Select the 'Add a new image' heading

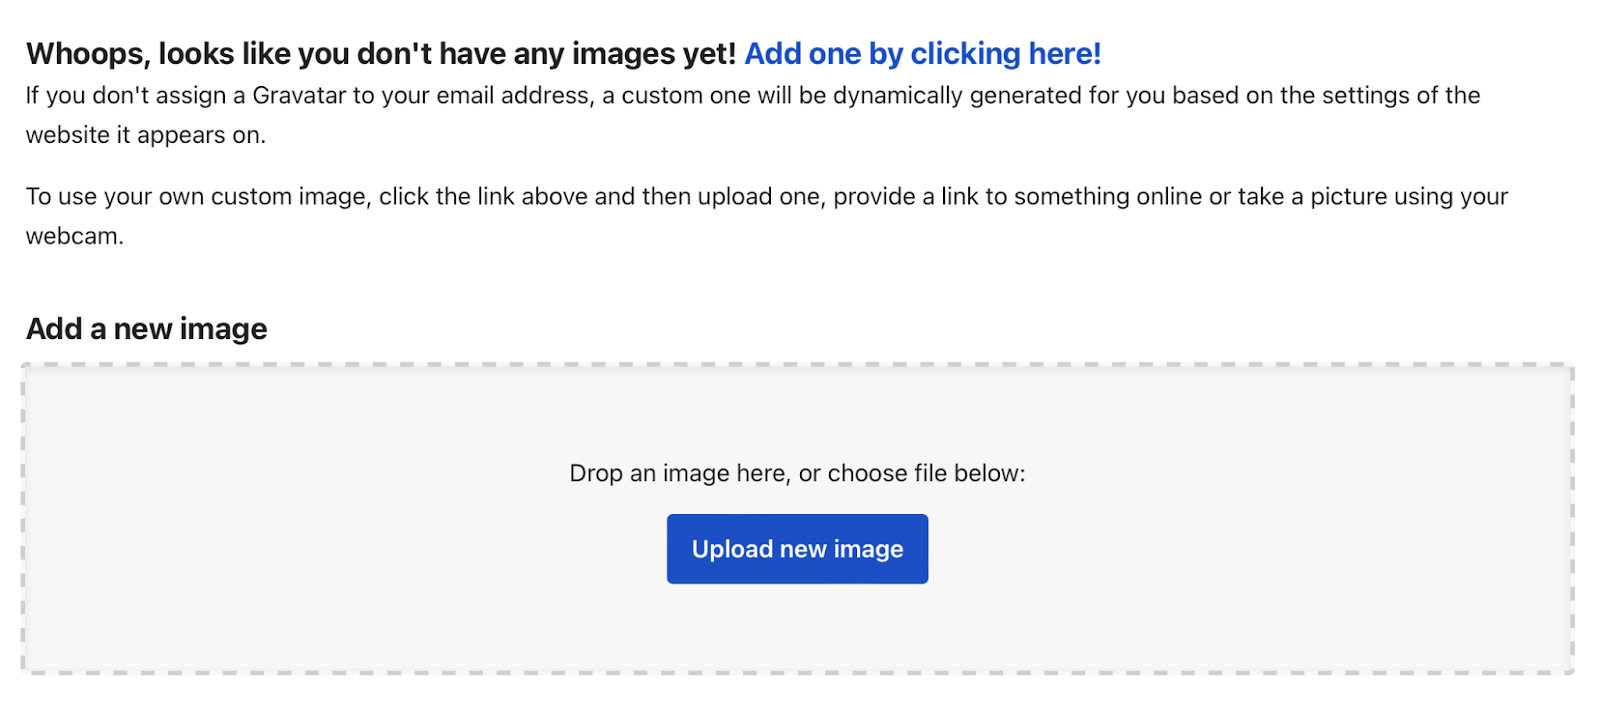click(147, 329)
